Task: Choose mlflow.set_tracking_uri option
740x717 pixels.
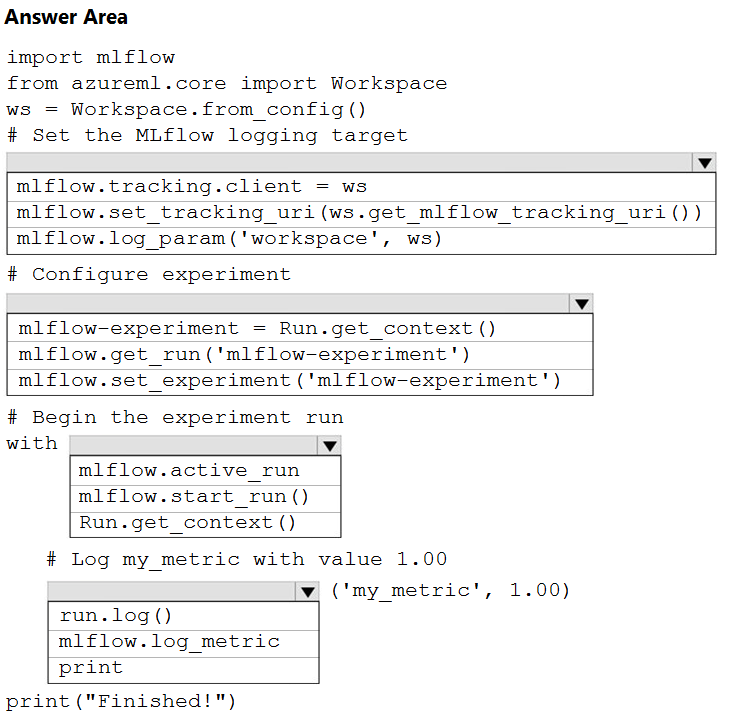Action: 362,214
